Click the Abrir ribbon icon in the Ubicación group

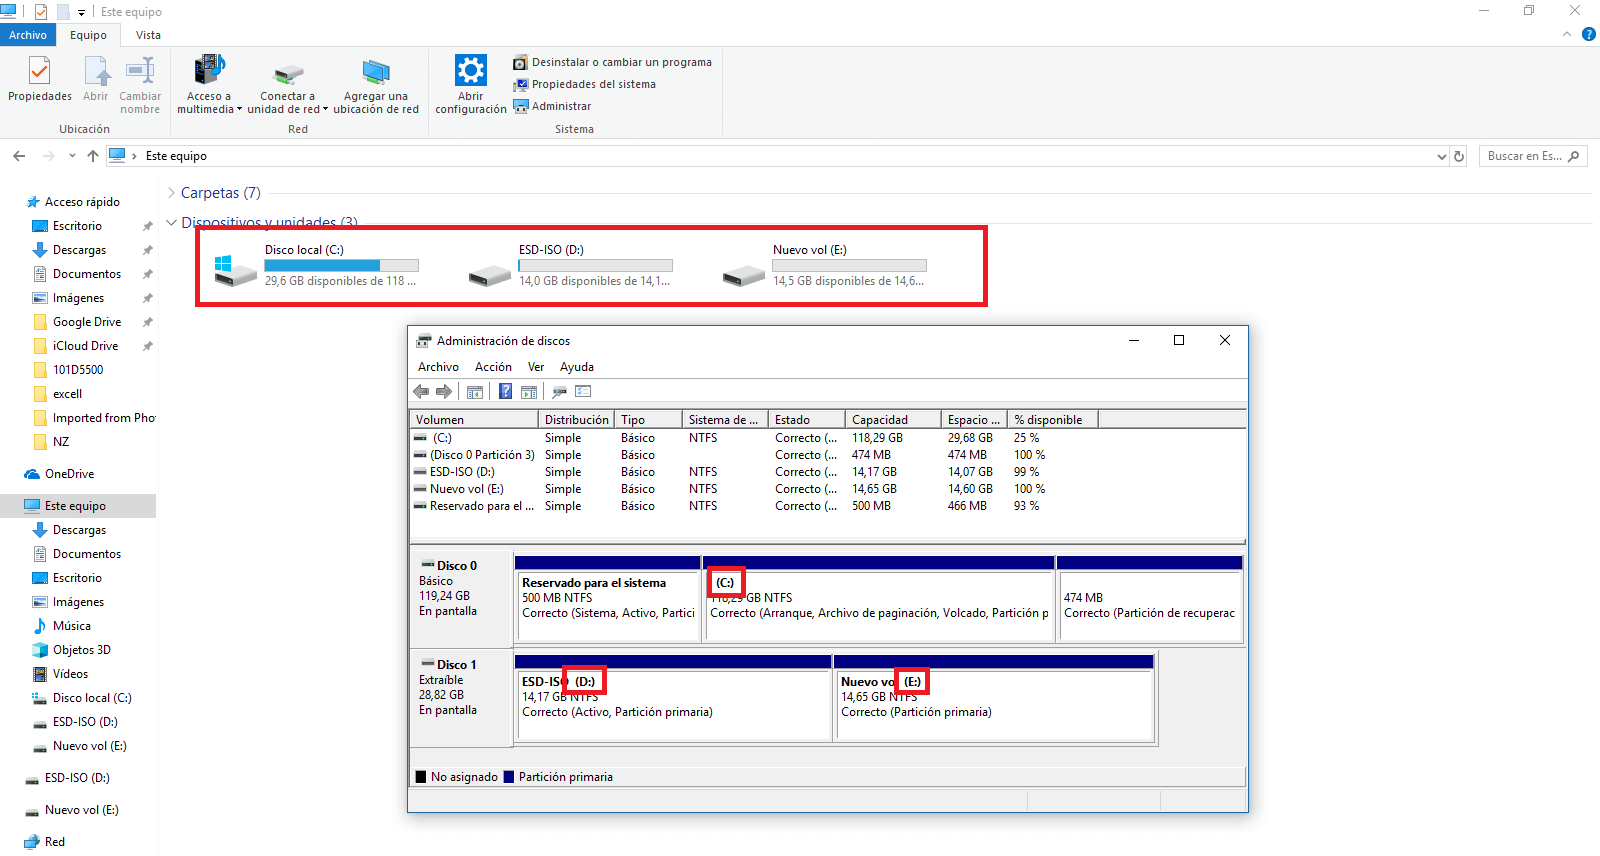96,80
